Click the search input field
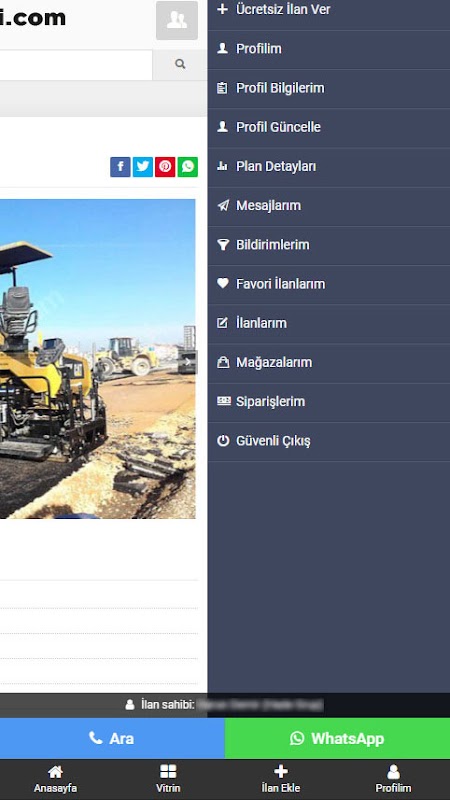Viewport: 450px width, 800px height. (76, 65)
